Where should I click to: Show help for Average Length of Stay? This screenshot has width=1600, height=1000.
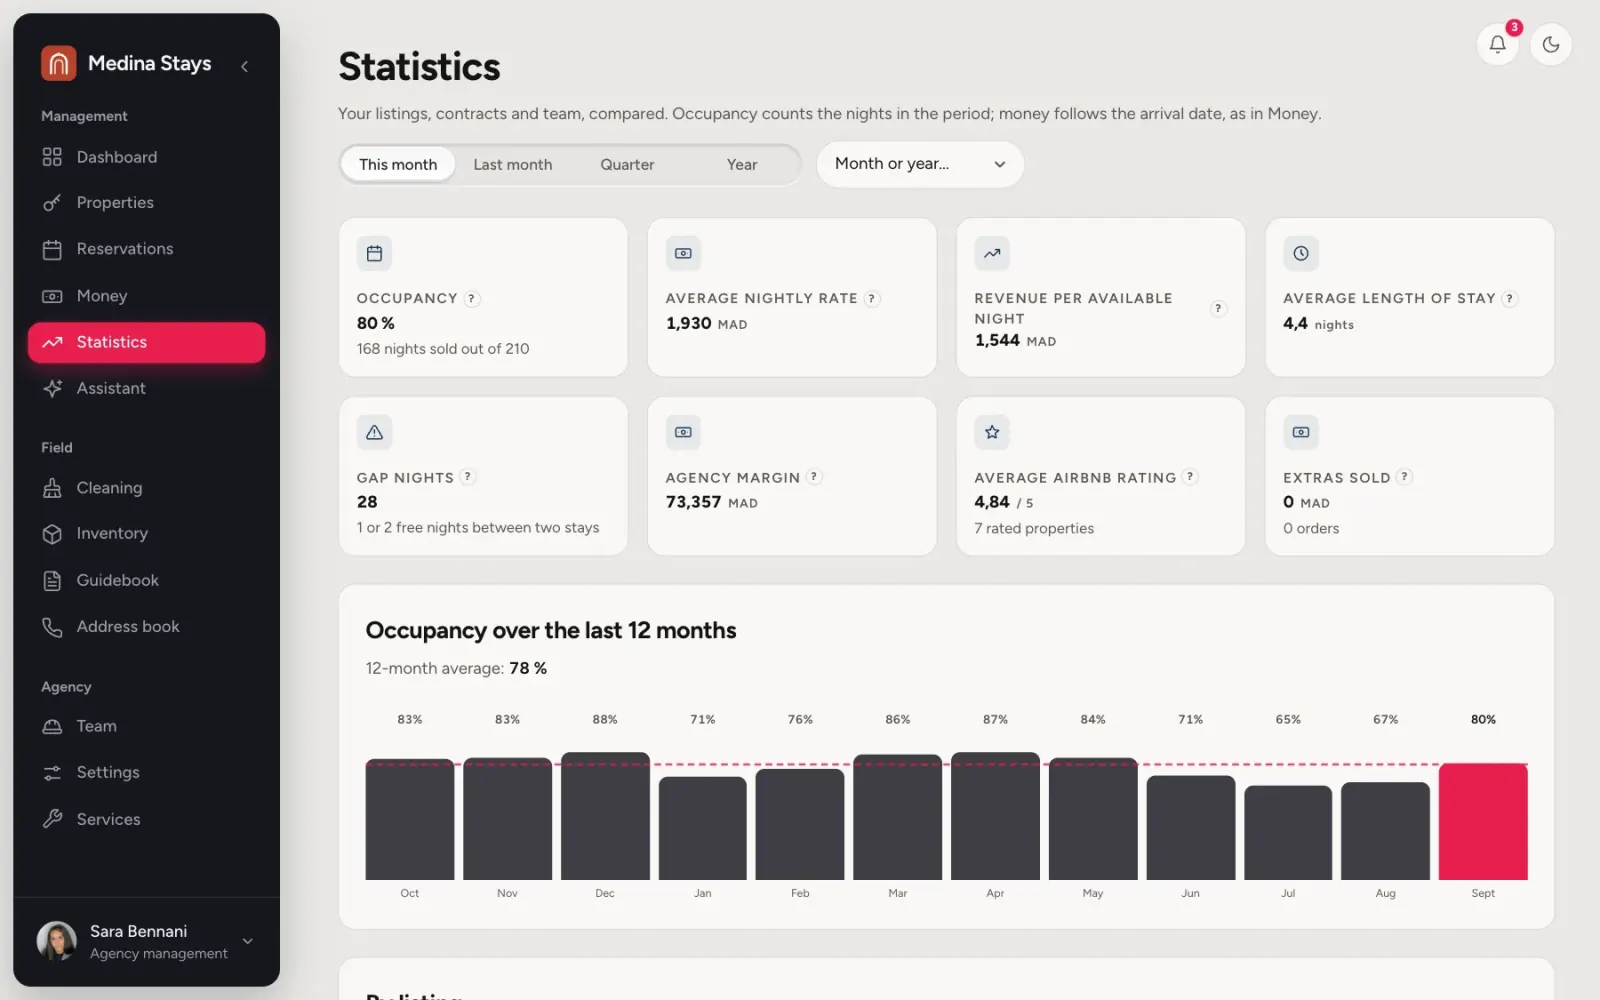(x=1510, y=299)
